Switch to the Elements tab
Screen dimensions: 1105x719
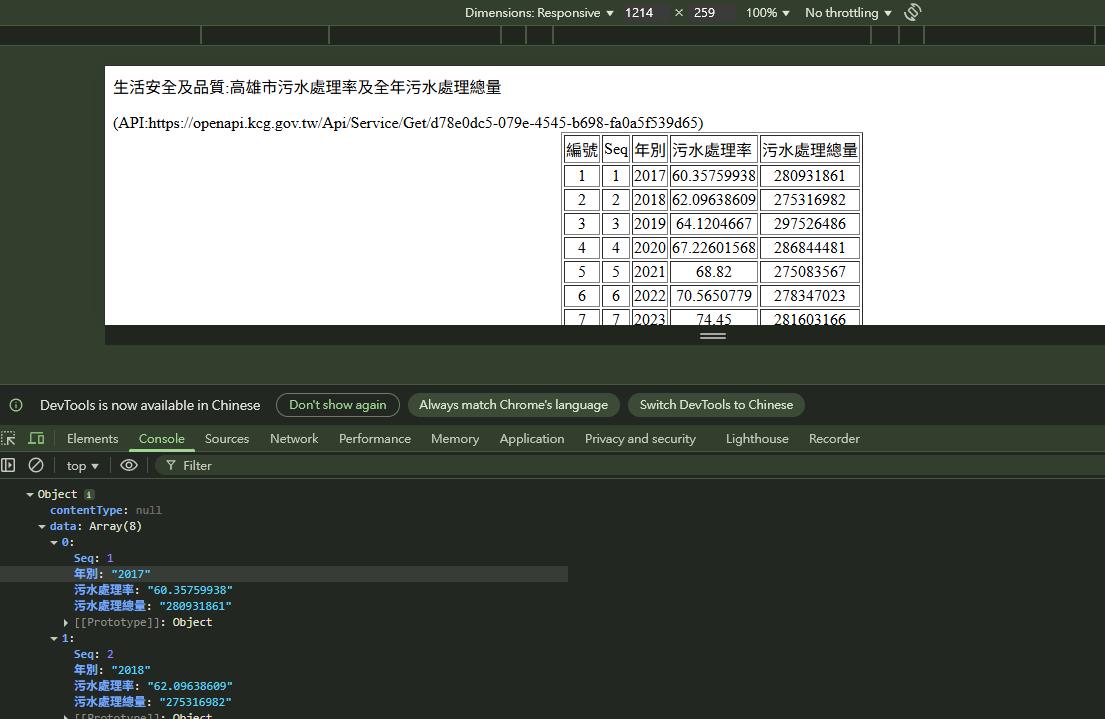92,438
